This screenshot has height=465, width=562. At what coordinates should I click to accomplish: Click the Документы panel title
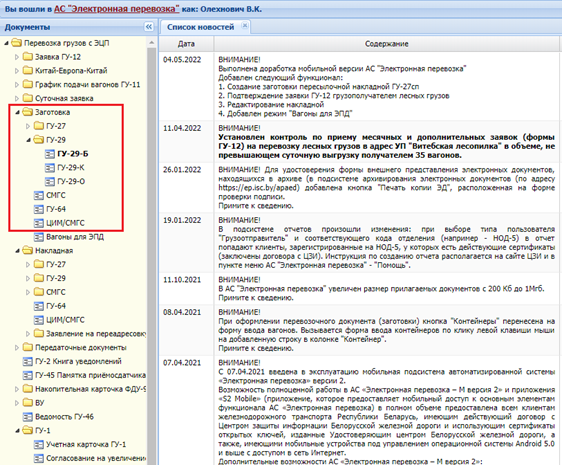27,27
